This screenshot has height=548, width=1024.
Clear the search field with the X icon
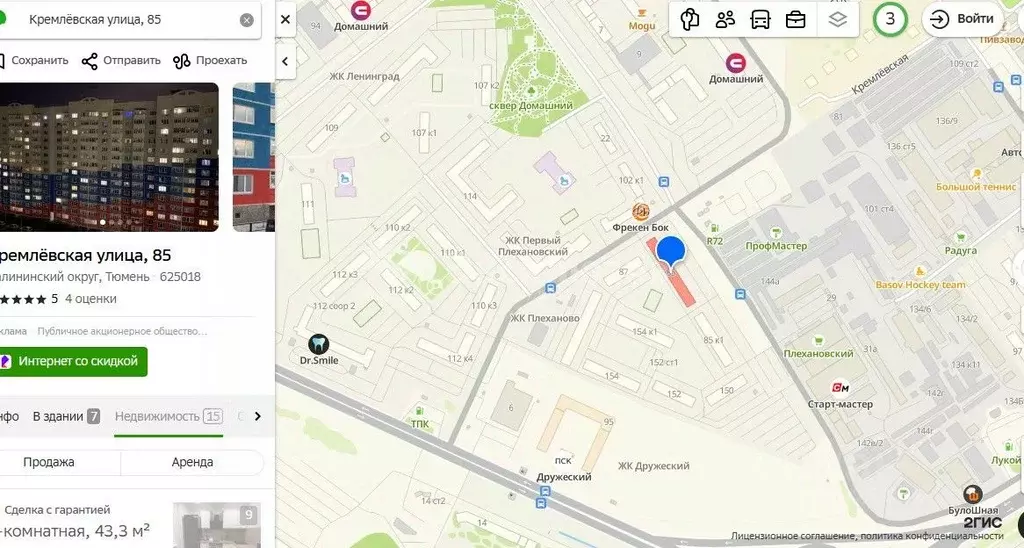point(247,20)
